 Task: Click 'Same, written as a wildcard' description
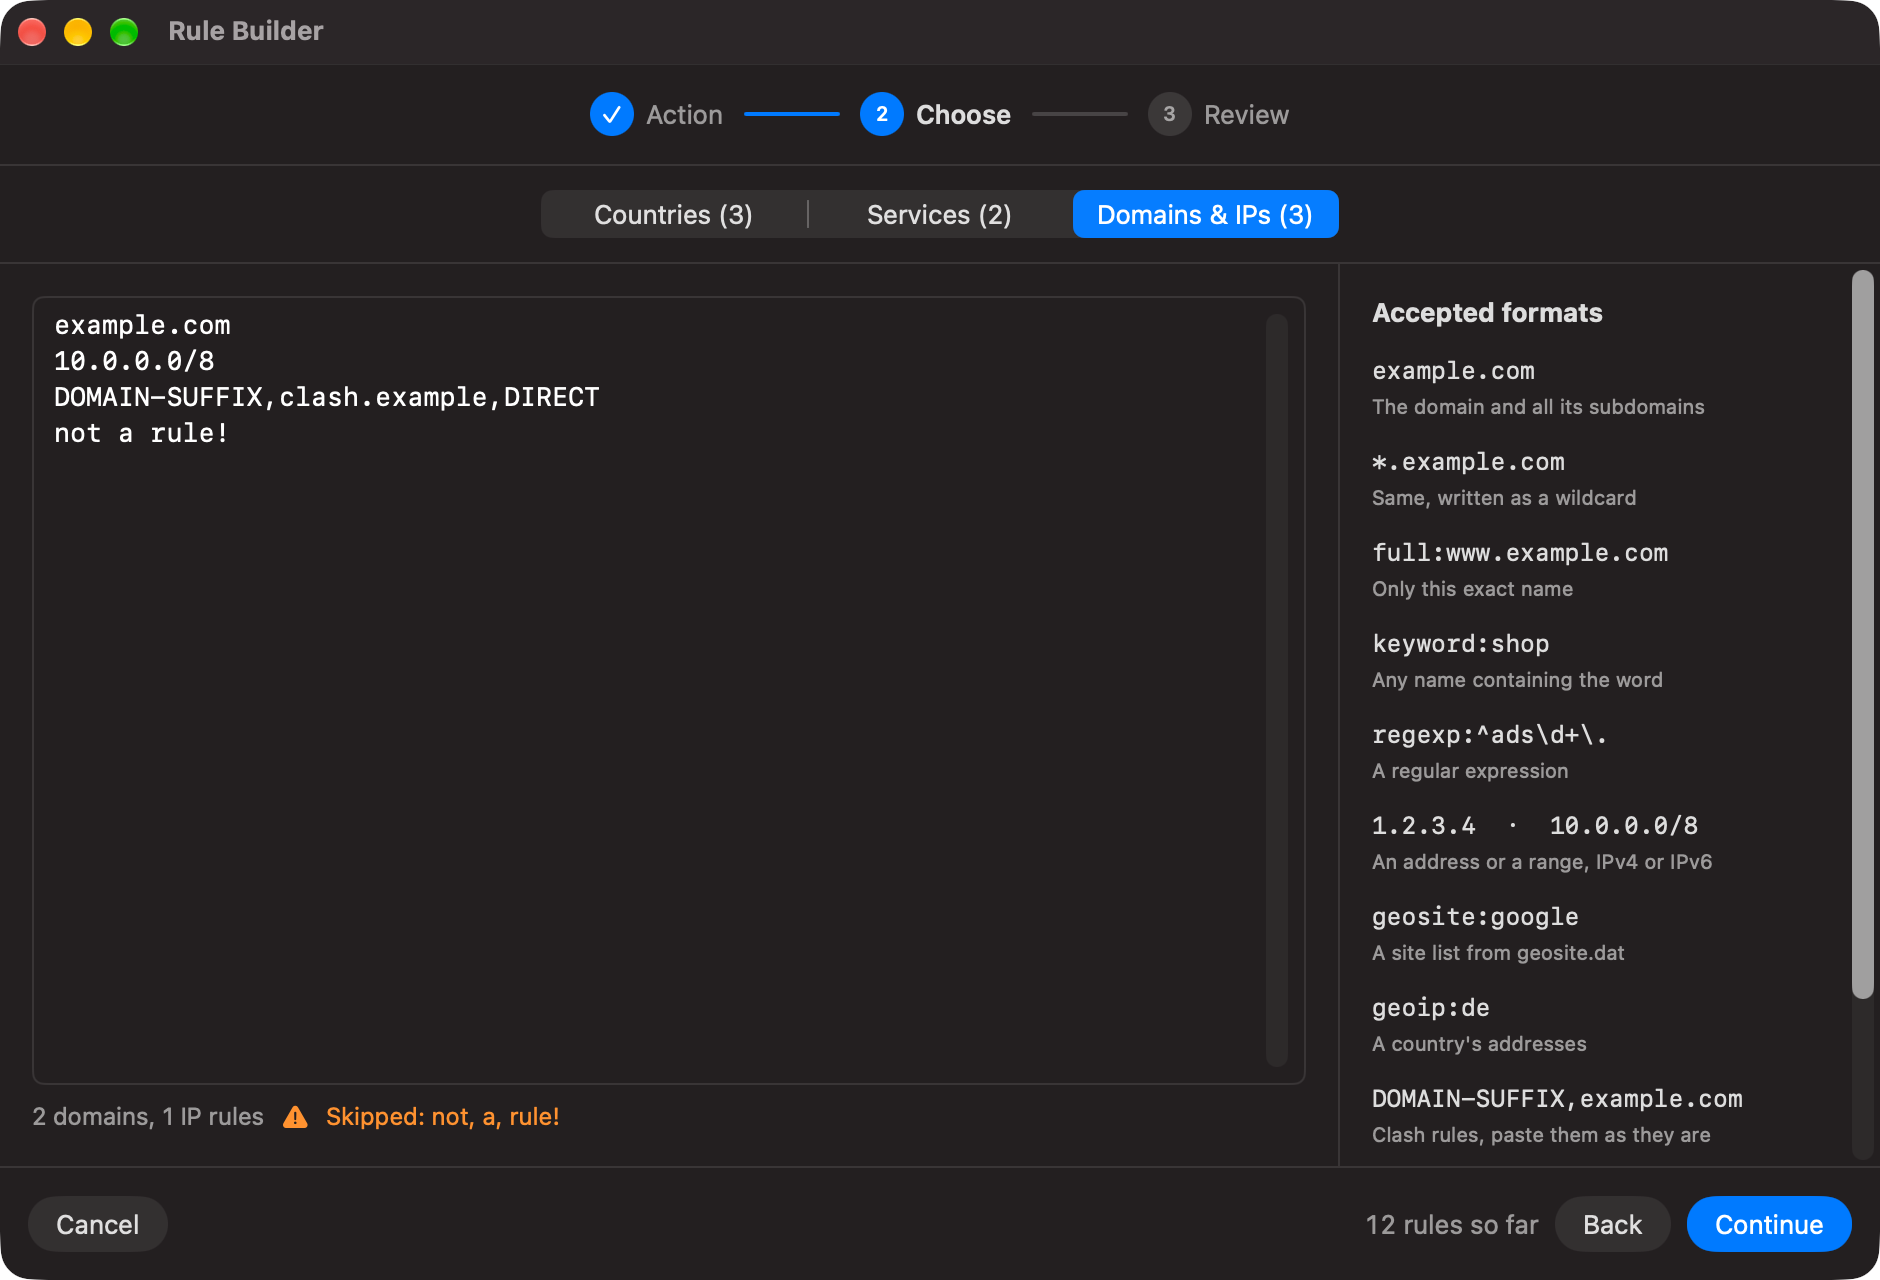[1504, 498]
